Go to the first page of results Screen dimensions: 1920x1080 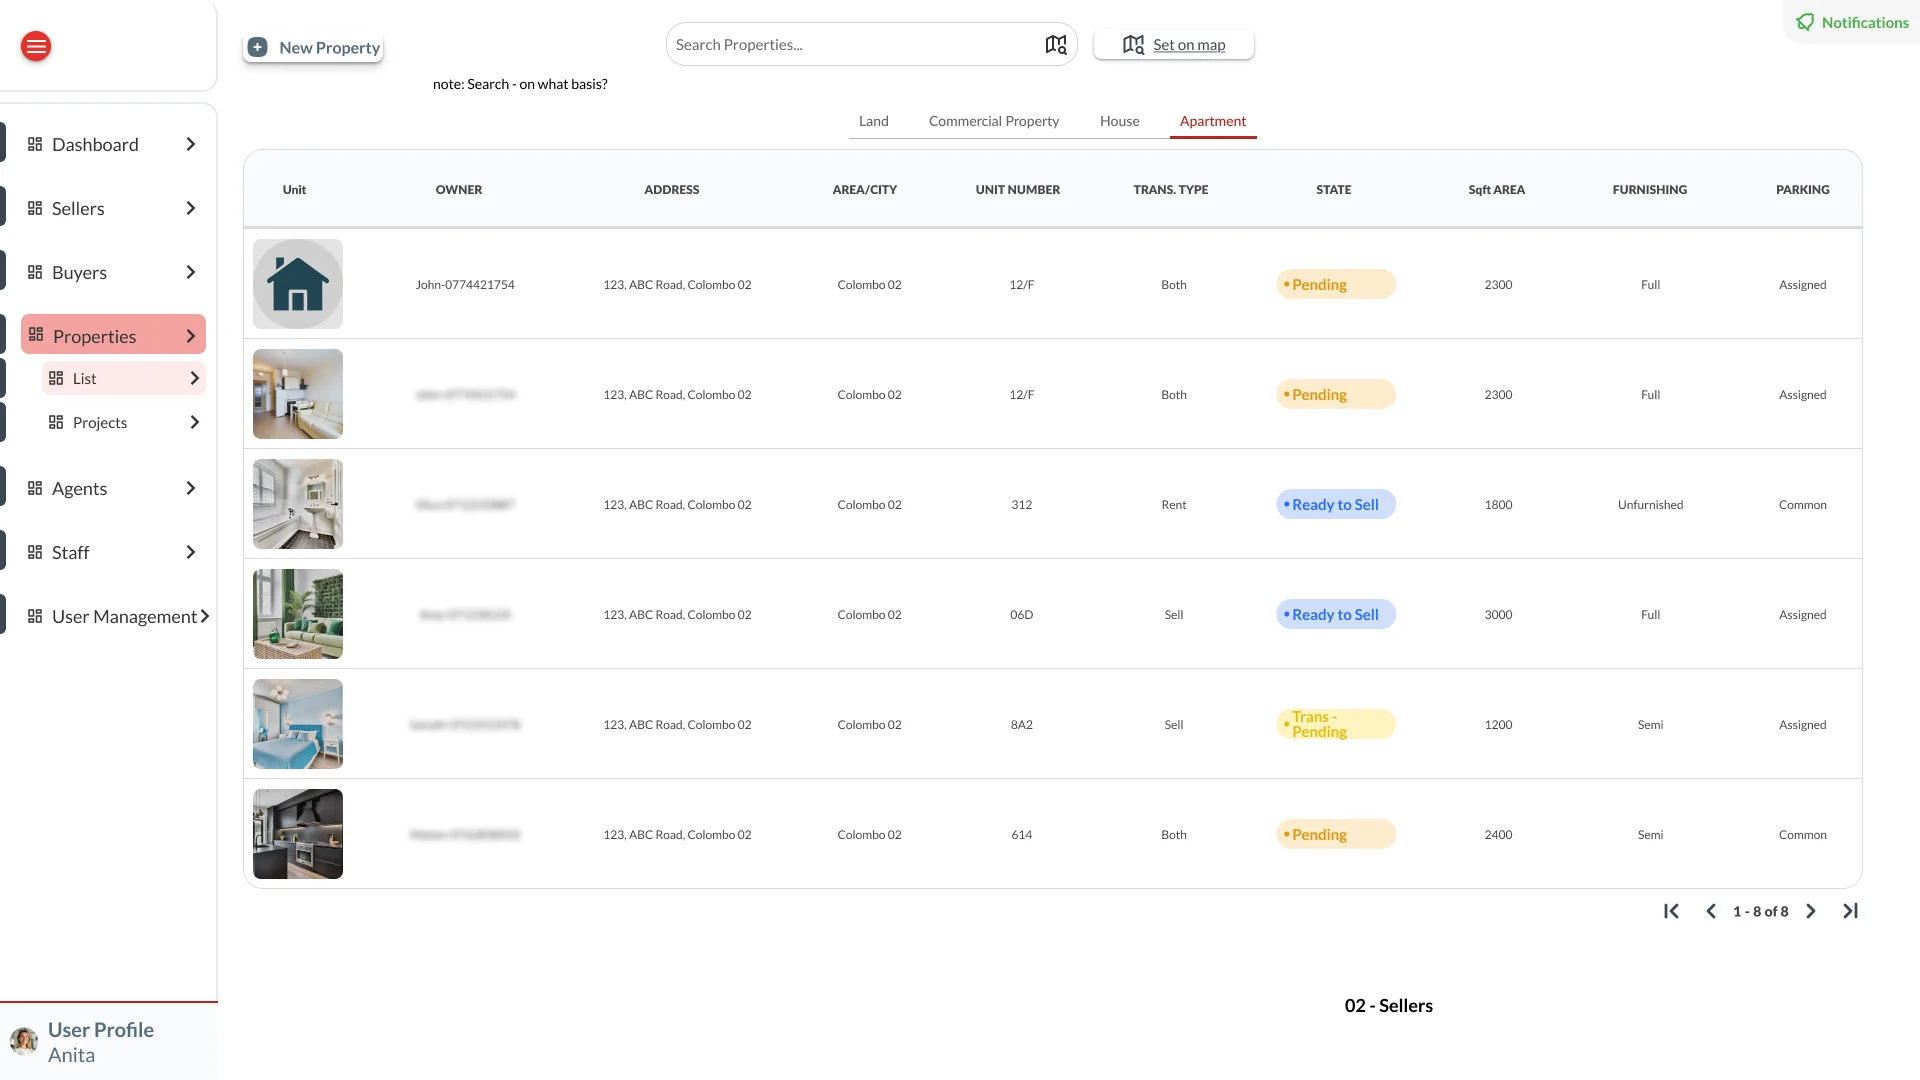pos(1671,911)
